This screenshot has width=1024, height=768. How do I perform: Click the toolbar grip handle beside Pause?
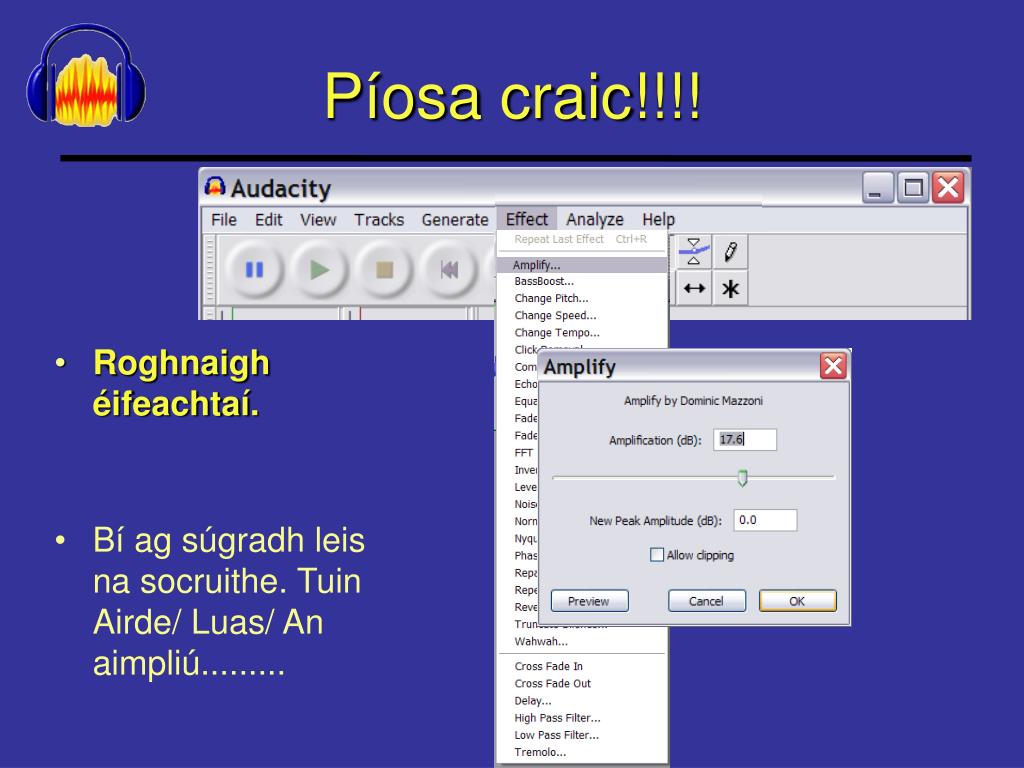[210, 269]
